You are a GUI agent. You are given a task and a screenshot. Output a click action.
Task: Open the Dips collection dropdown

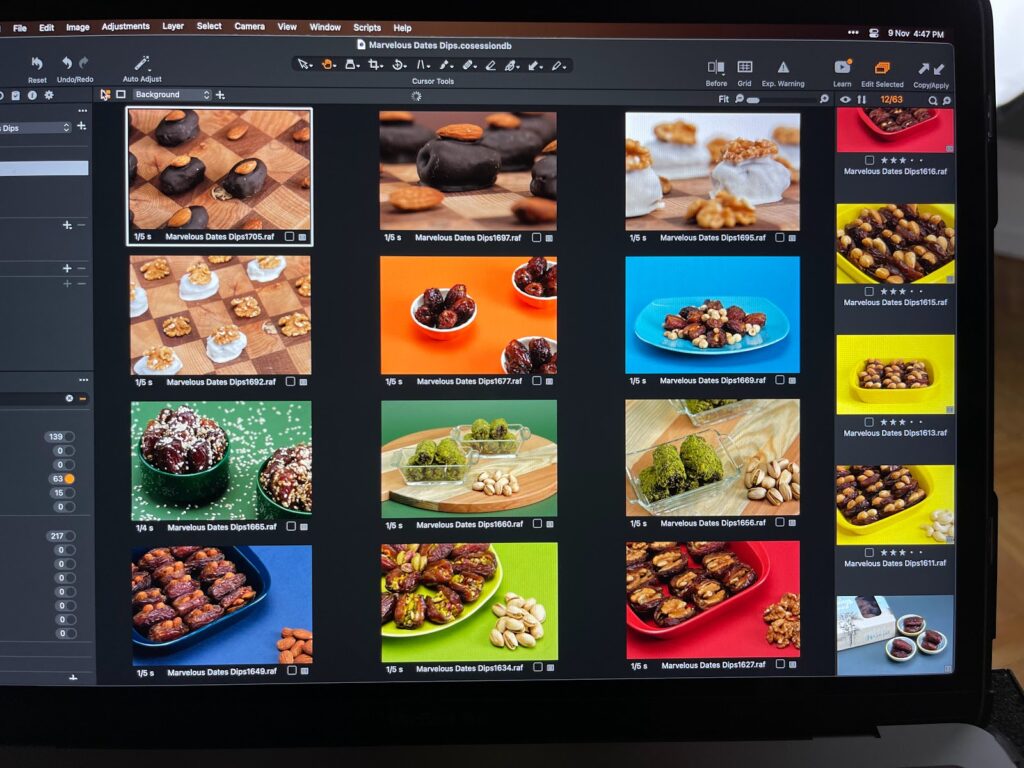pyautogui.click(x=35, y=128)
